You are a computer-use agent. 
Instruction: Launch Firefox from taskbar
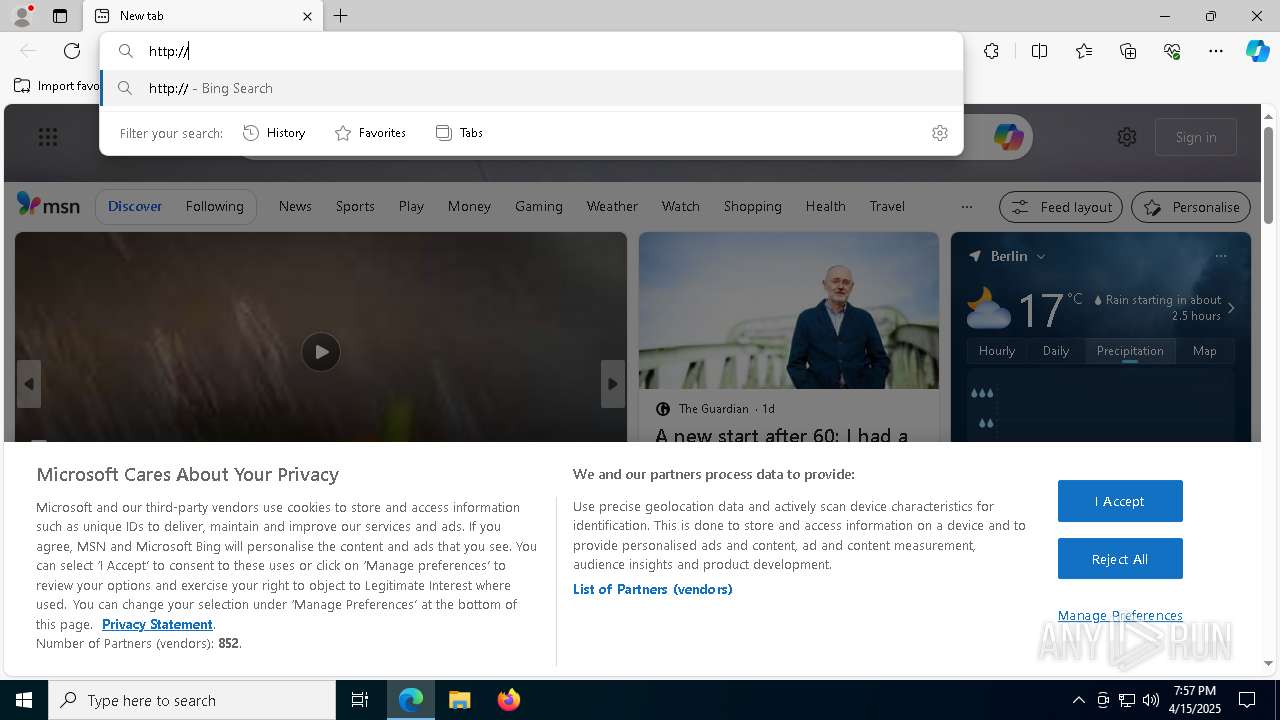pyautogui.click(x=508, y=700)
